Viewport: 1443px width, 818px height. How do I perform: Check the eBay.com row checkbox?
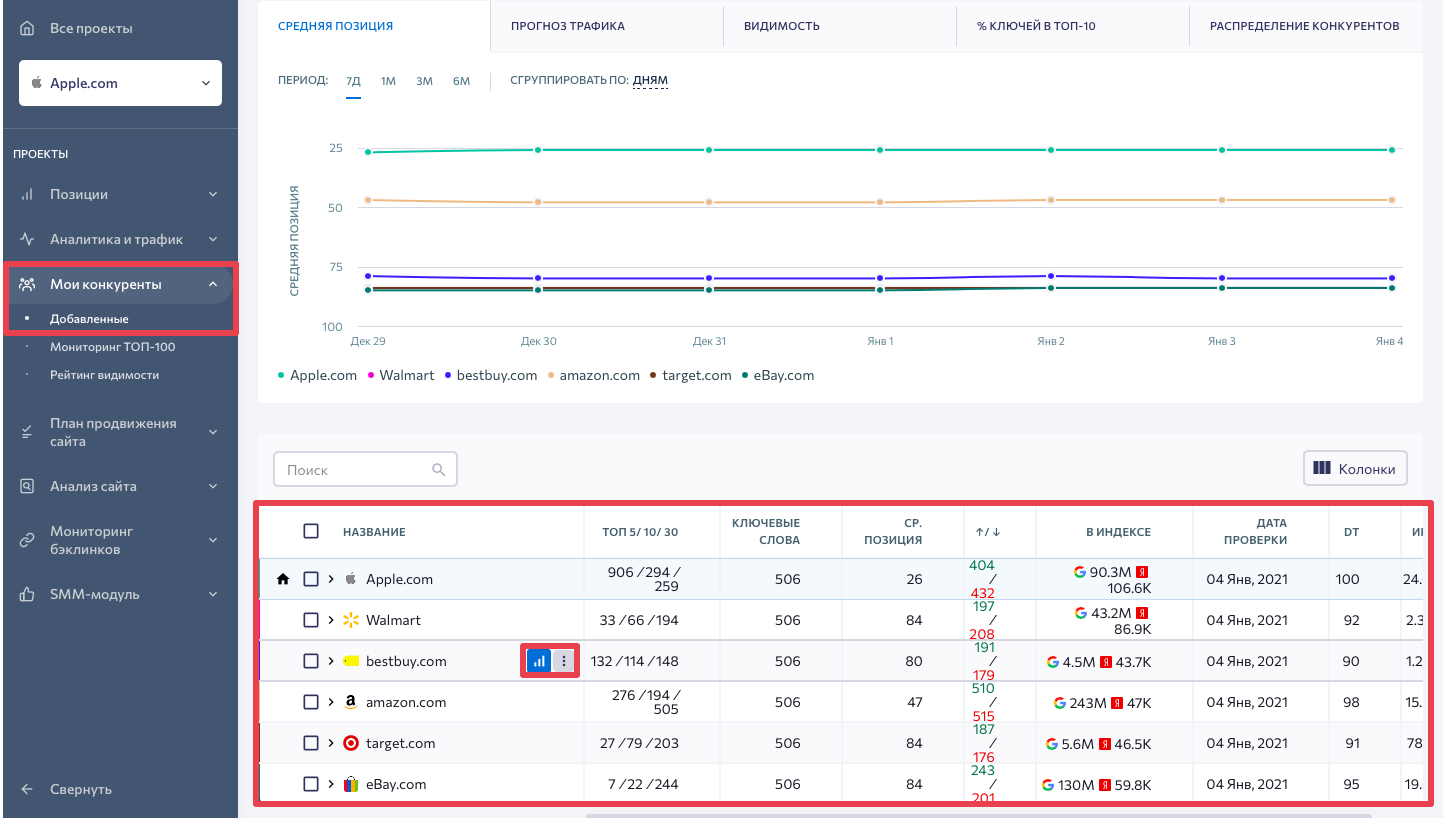pos(311,784)
